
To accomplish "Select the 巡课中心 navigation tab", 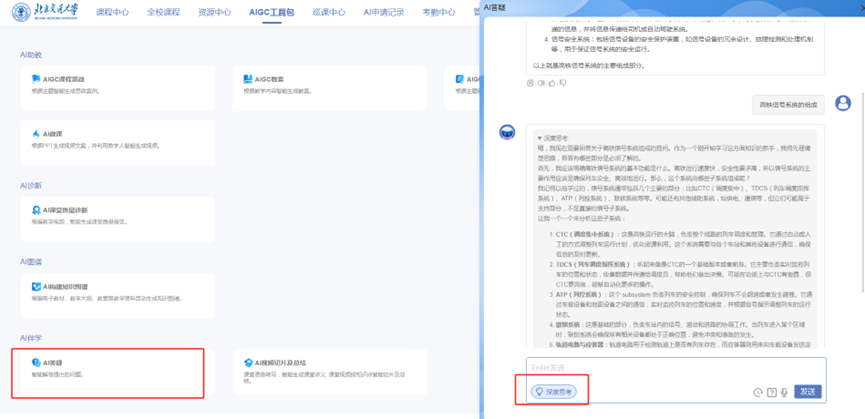I will tap(327, 13).
